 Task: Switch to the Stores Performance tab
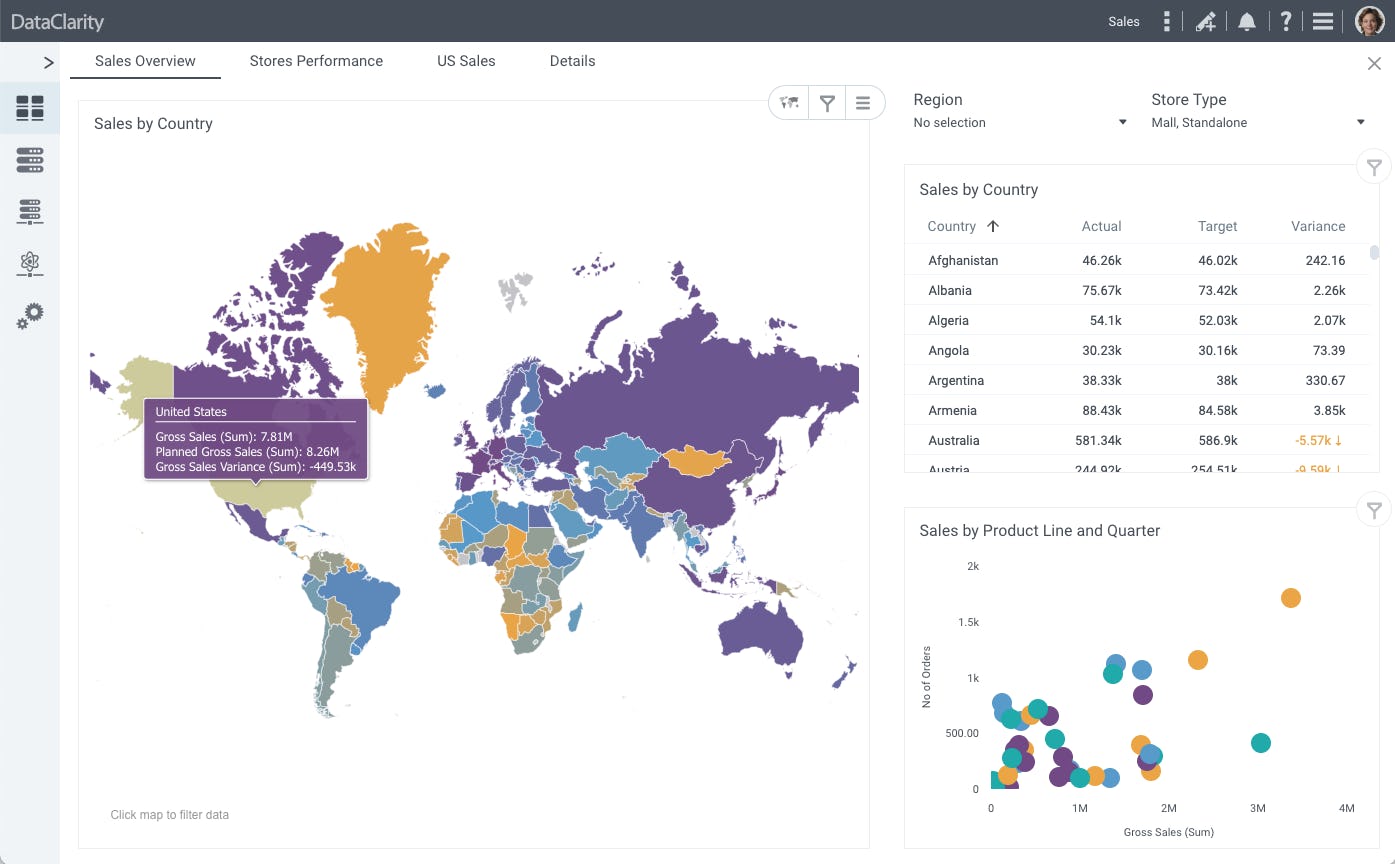pyautogui.click(x=316, y=61)
